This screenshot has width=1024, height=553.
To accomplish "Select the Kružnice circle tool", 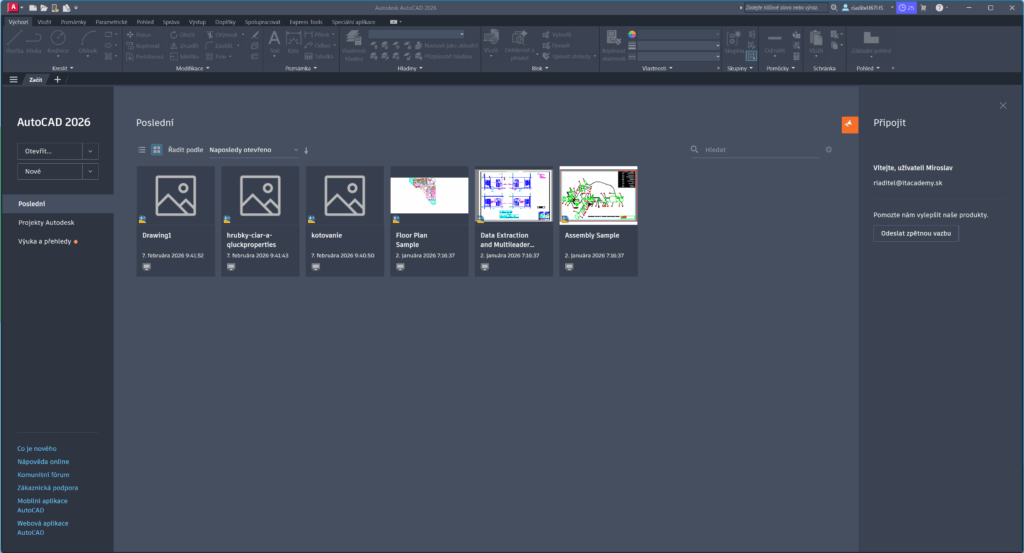I will [57, 41].
